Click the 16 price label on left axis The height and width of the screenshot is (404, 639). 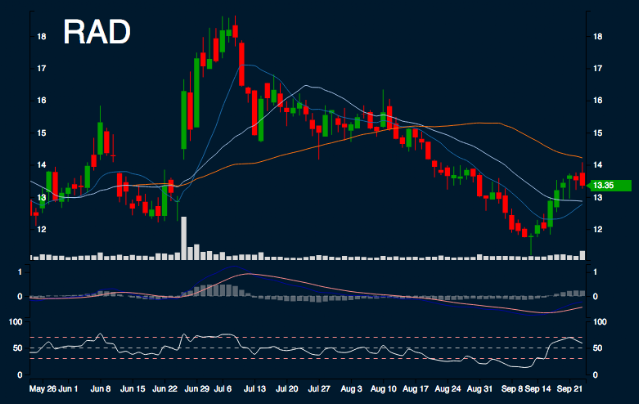point(42,100)
